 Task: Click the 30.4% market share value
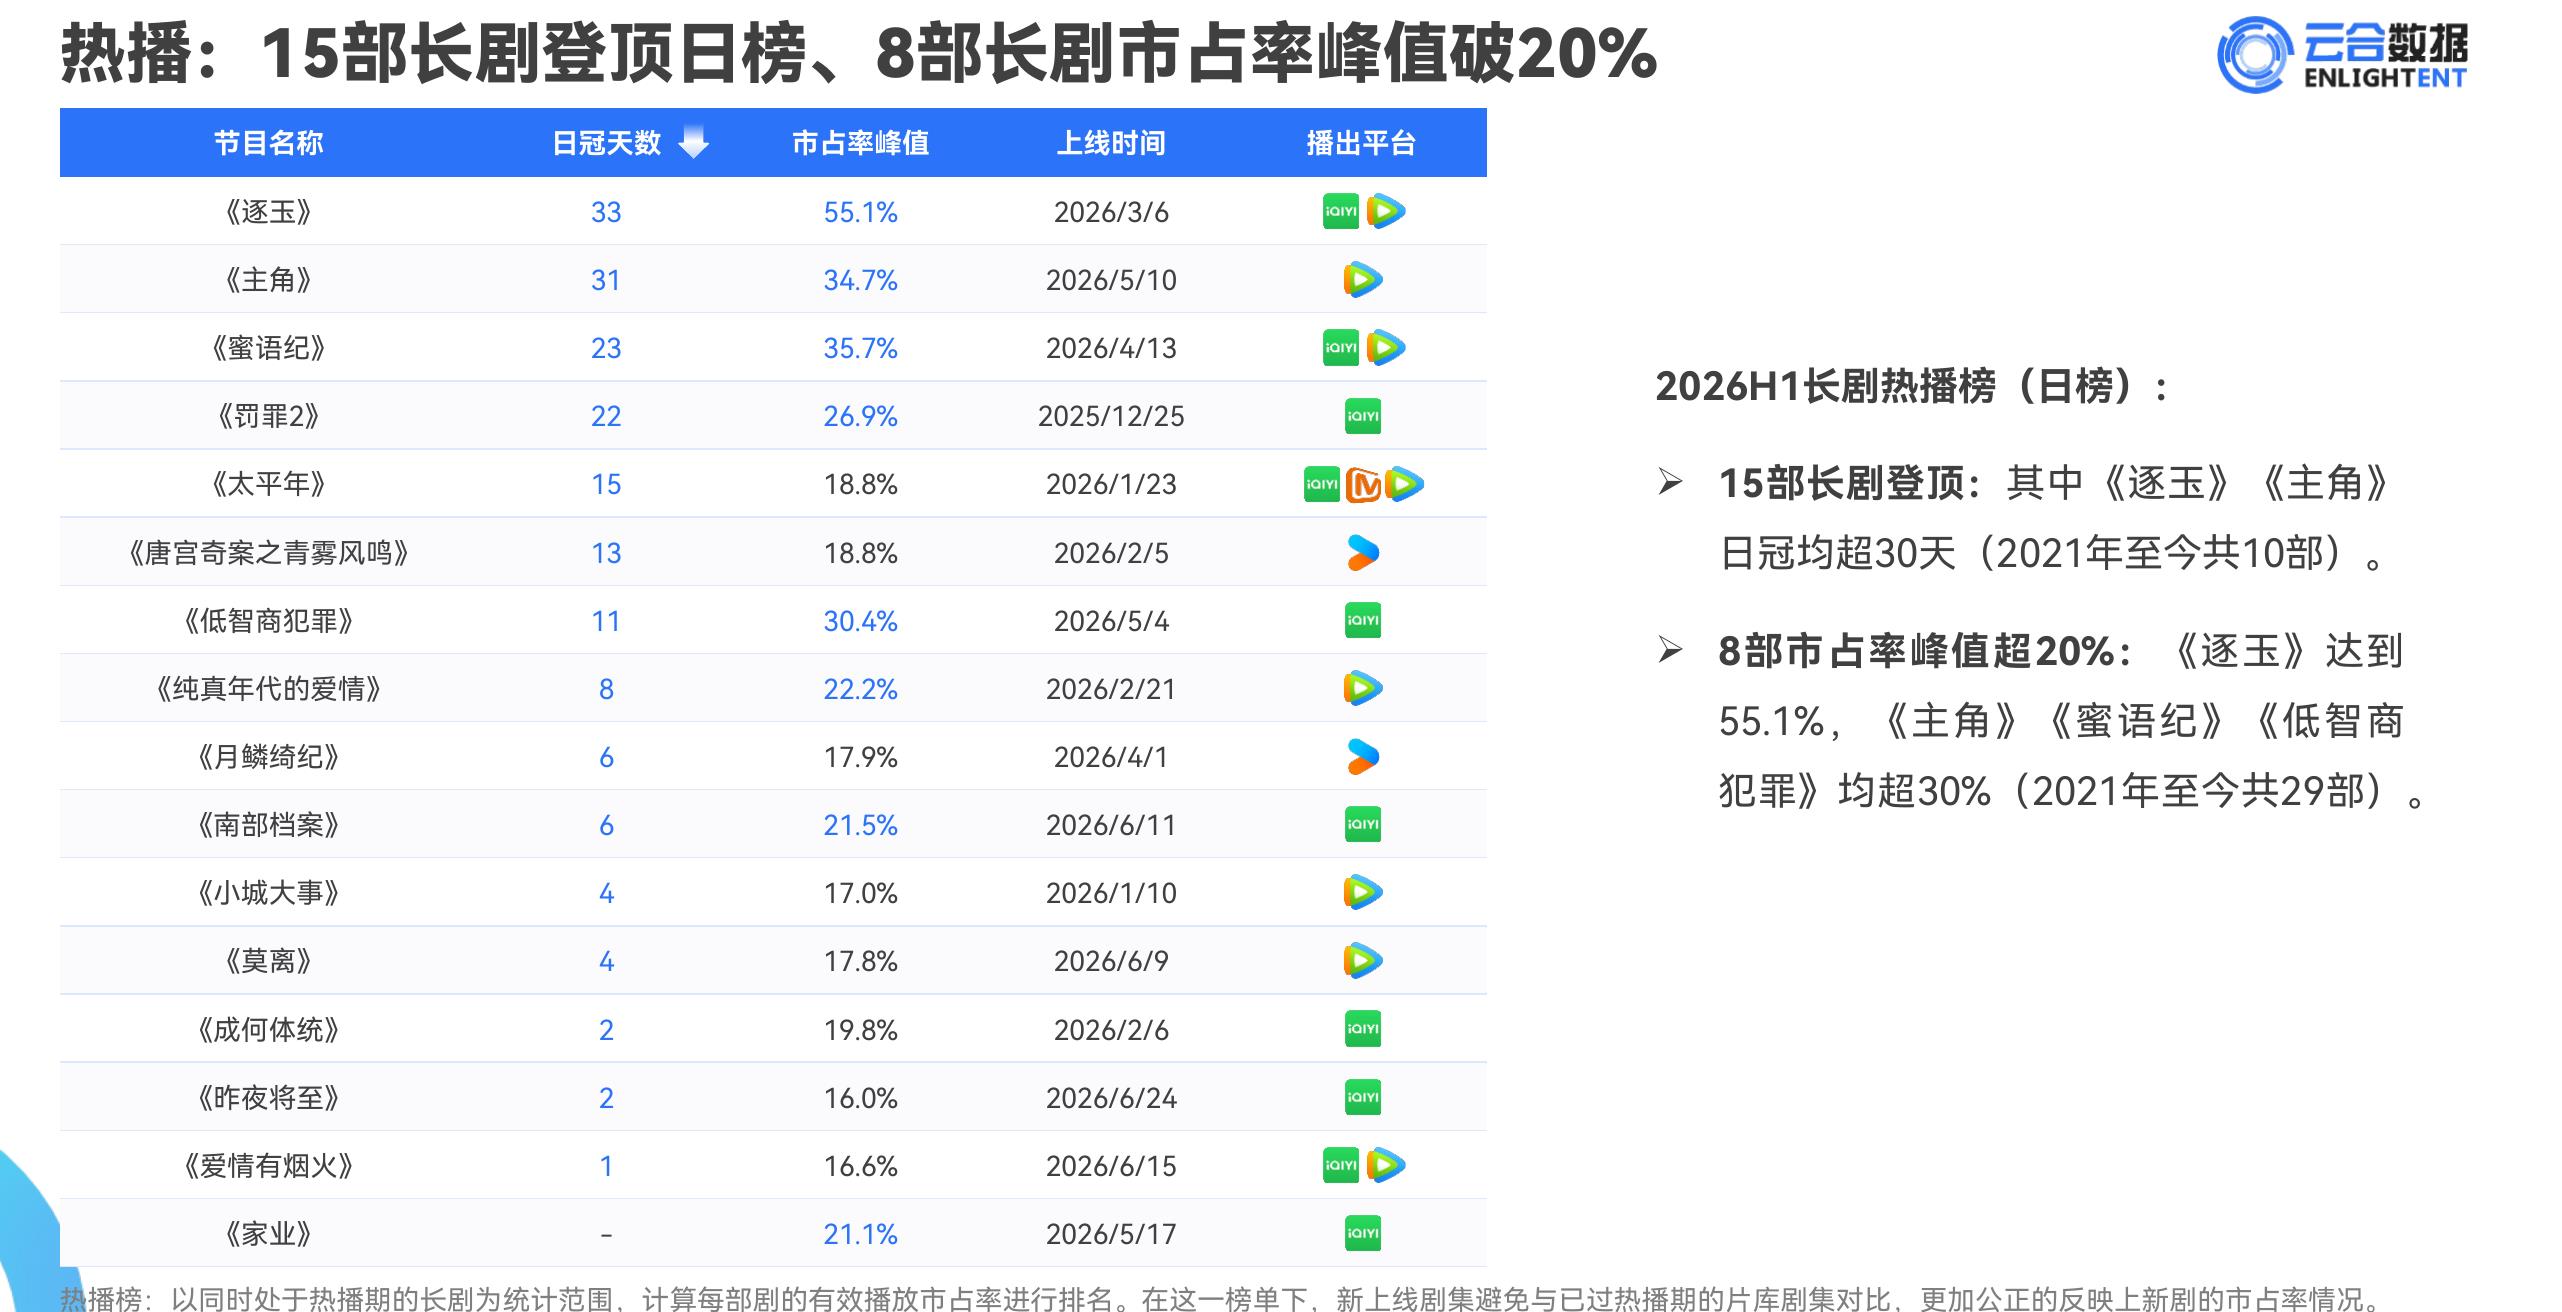860,621
